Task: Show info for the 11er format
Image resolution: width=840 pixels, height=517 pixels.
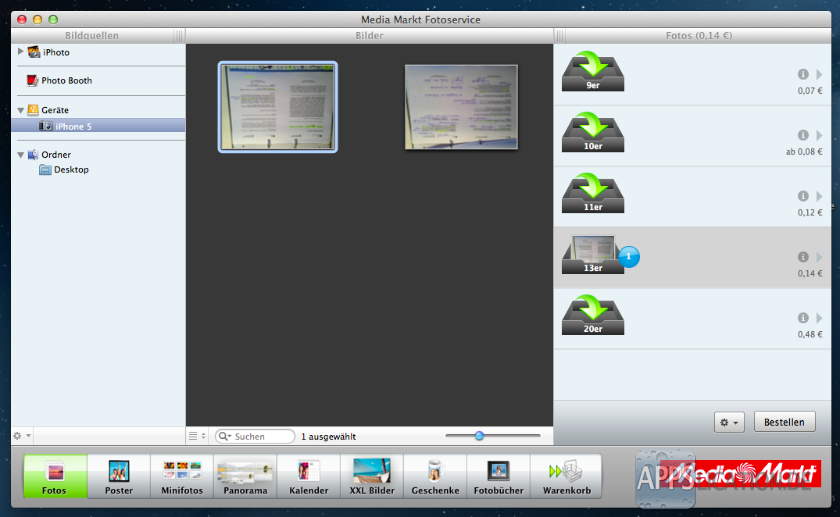Action: [x=802, y=196]
